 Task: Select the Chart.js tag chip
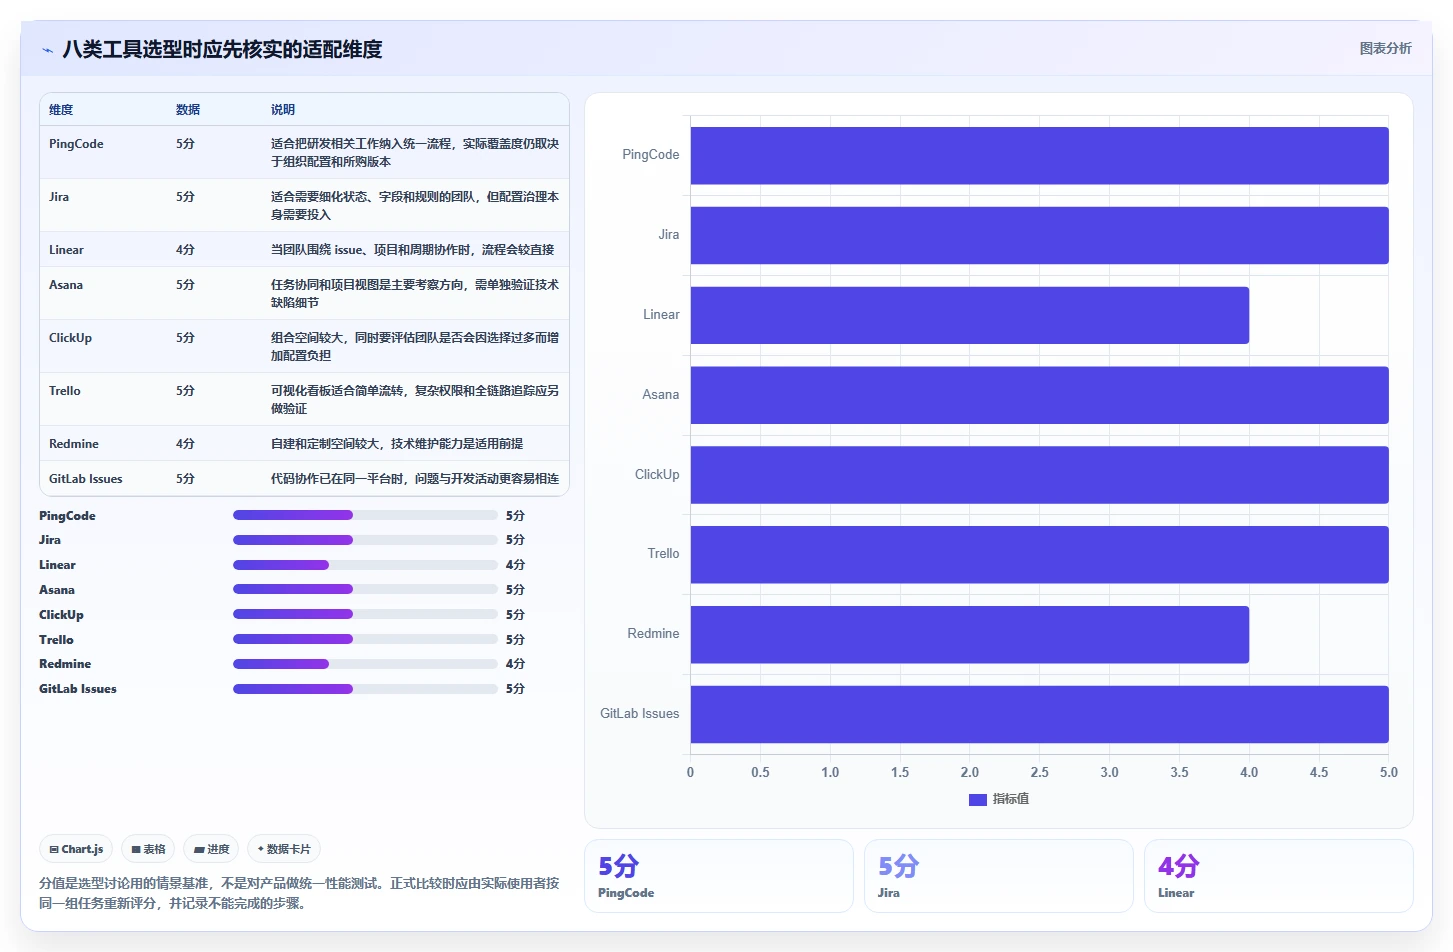[76, 849]
